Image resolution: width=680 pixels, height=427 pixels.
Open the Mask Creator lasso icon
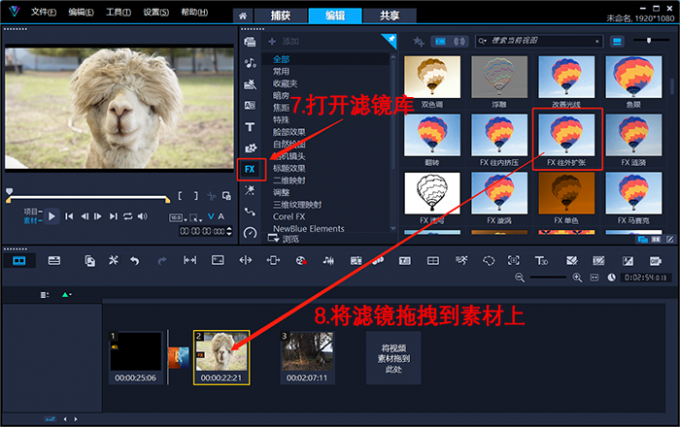click(489, 261)
